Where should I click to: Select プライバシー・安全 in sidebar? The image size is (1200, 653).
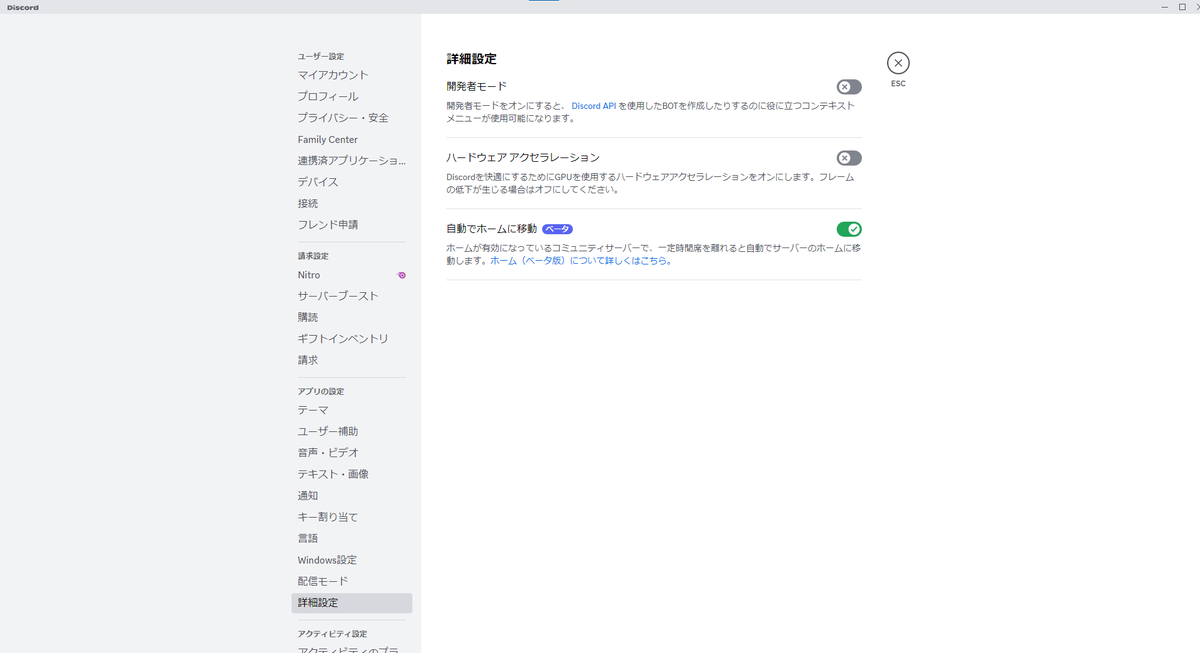pyautogui.click(x=352, y=118)
